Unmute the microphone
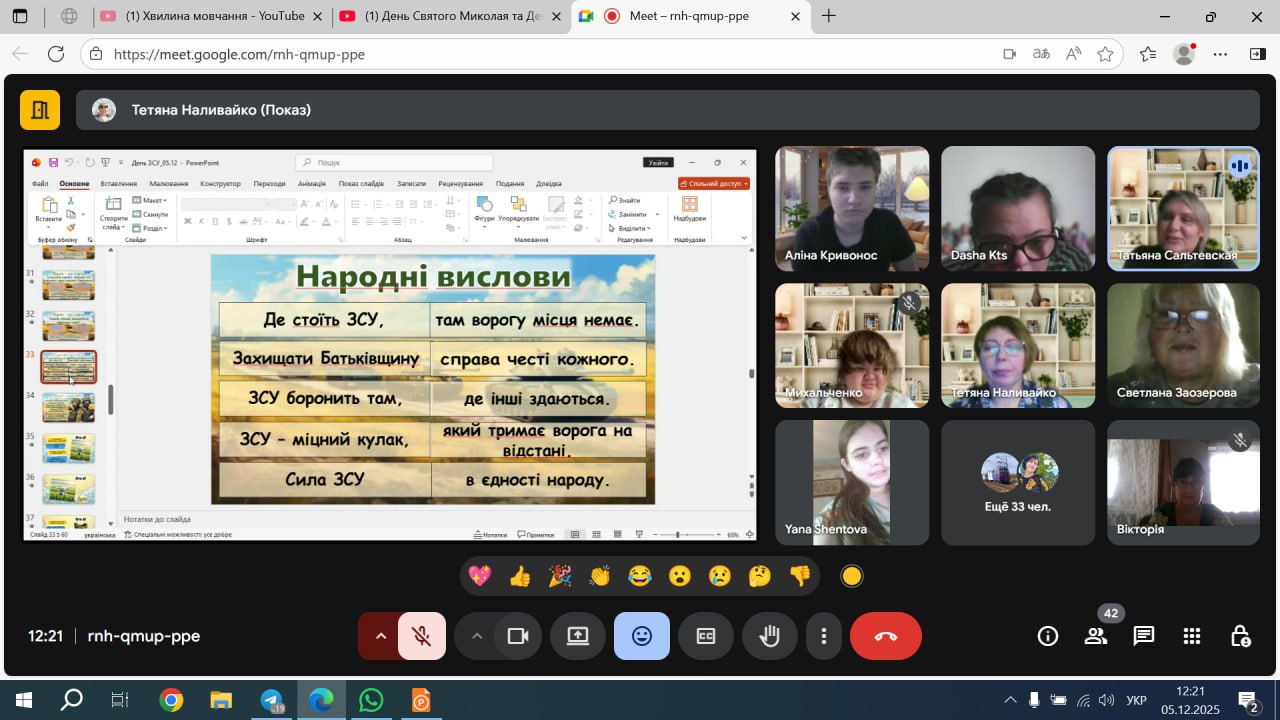 pyautogui.click(x=422, y=636)
